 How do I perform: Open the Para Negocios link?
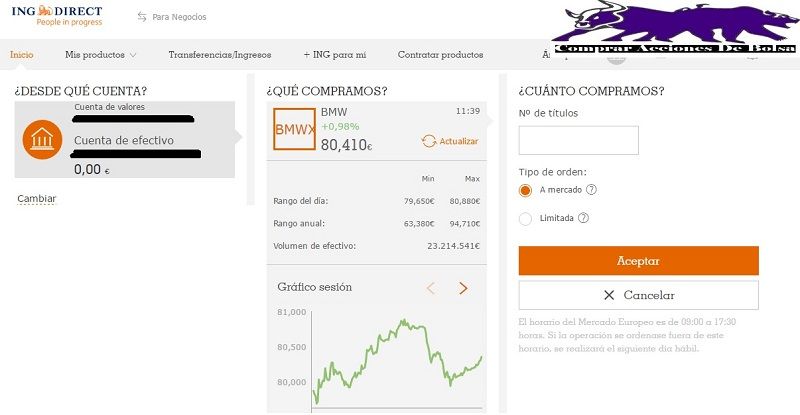pyautogui.click(x=179, y=17)
